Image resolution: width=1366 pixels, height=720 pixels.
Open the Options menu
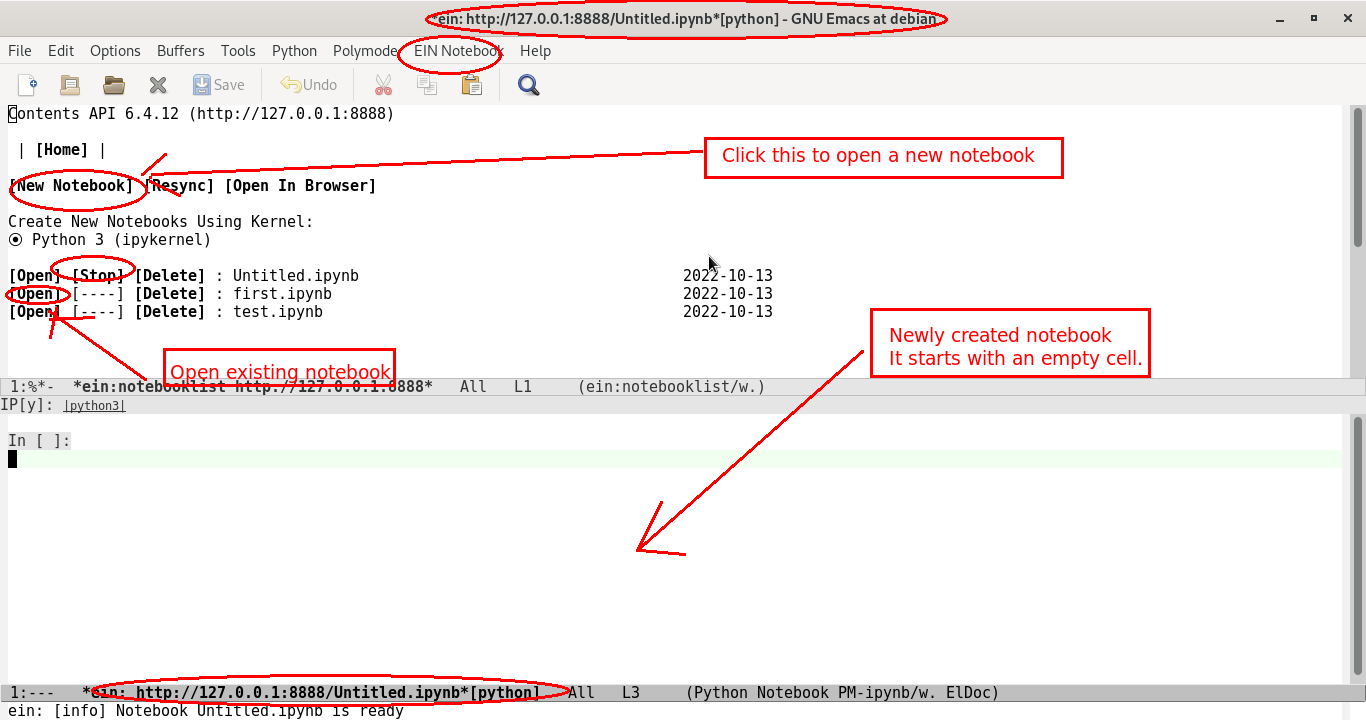point(115,51)
